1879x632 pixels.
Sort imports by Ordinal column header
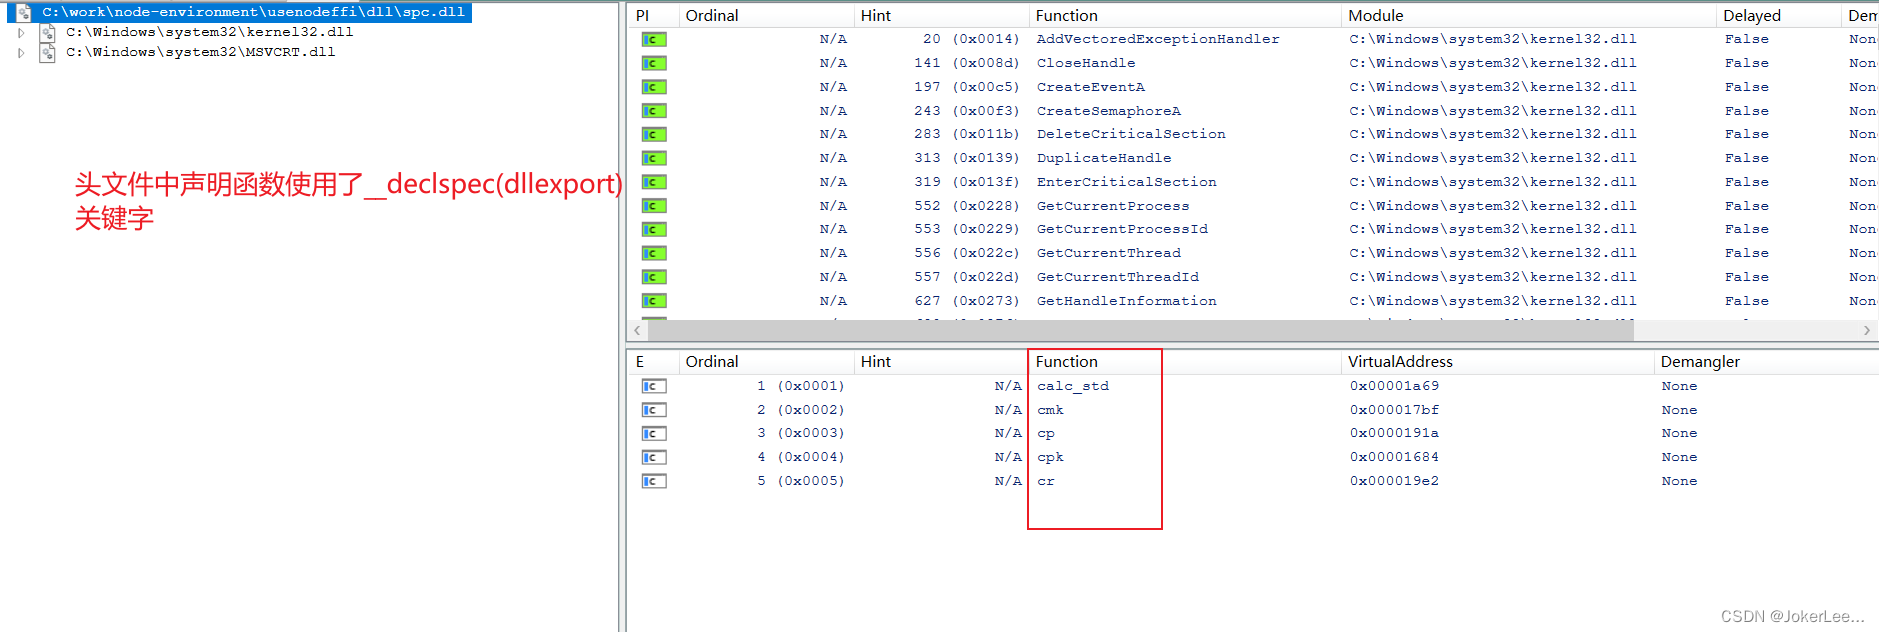pyautogui.click(x=765, y=15)
